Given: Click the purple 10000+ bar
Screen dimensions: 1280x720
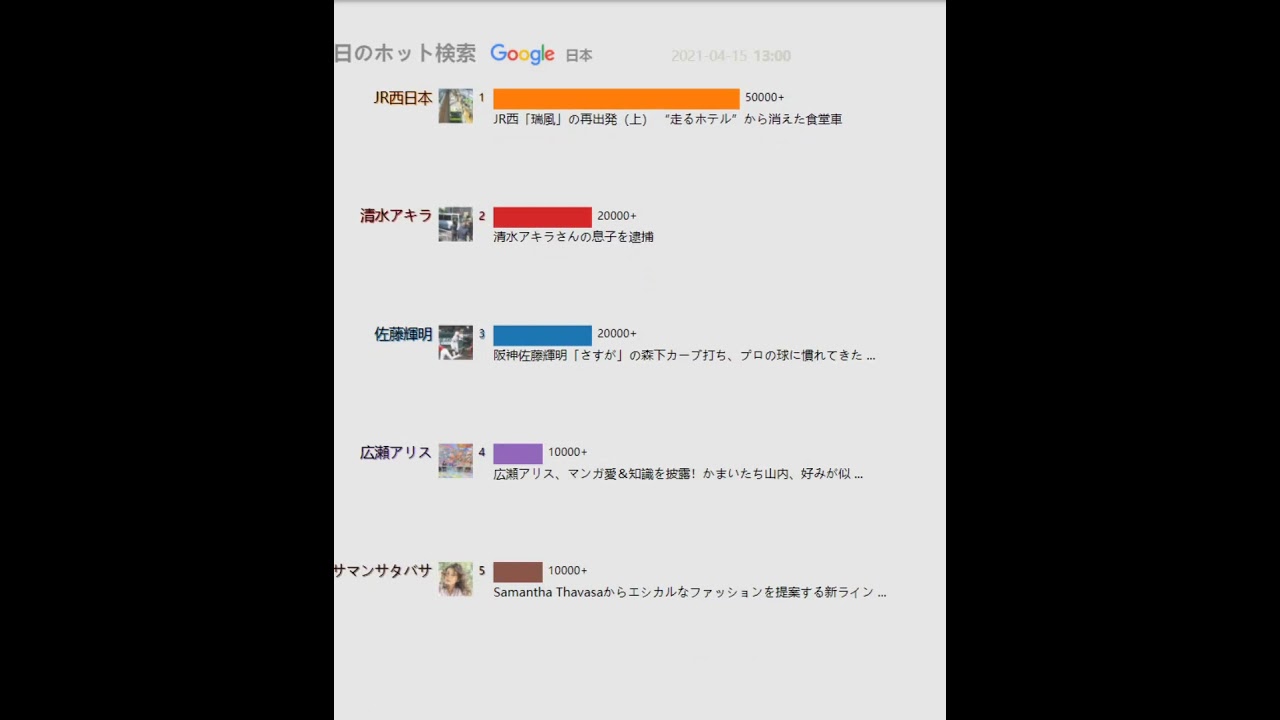Looking at the screenshot, I should (x=518, y=453).
